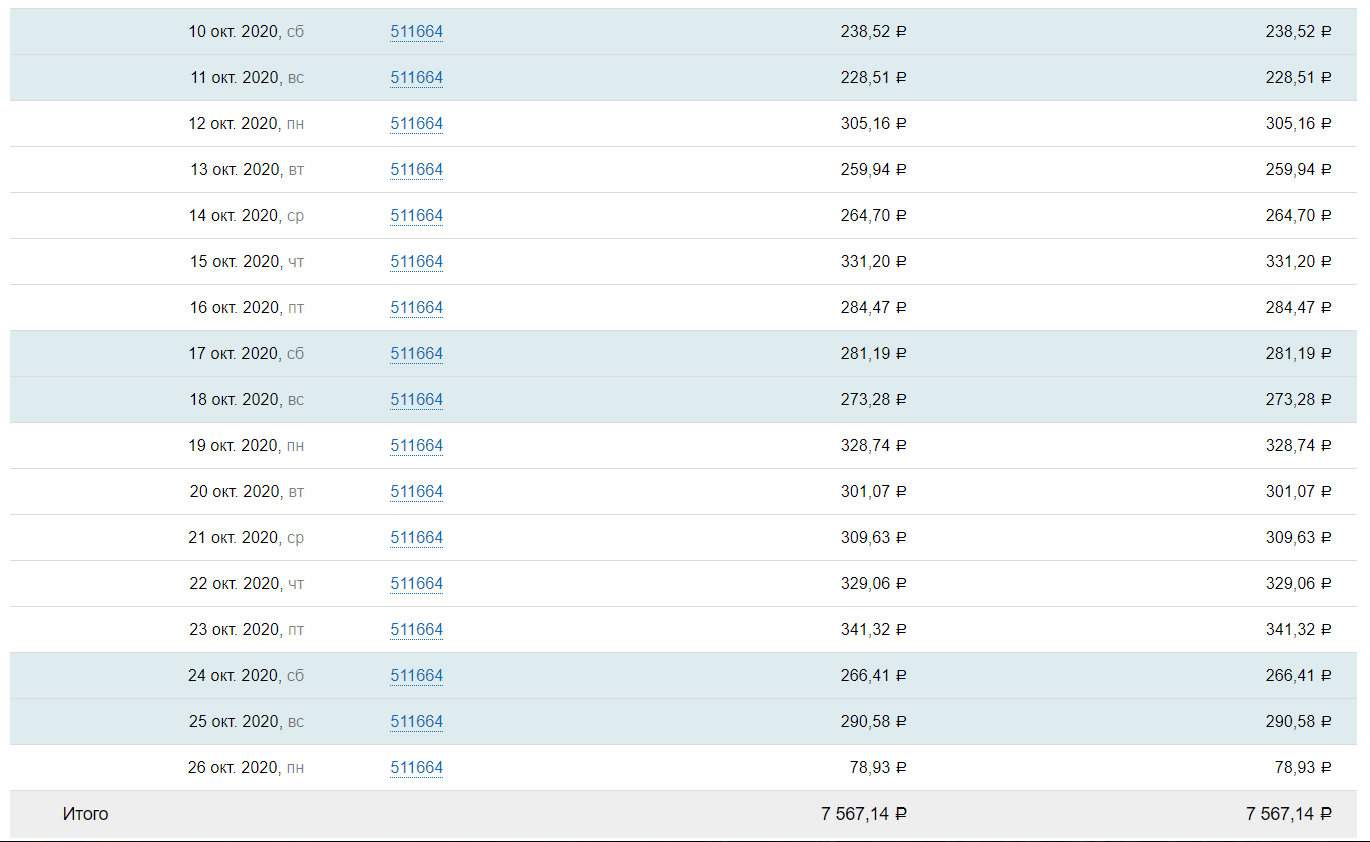This screenshot has height=842, width=1370.
Task: Open link 511664 for 10 окт. 2020
Action: pyautogui.click(x=416, y=32)
